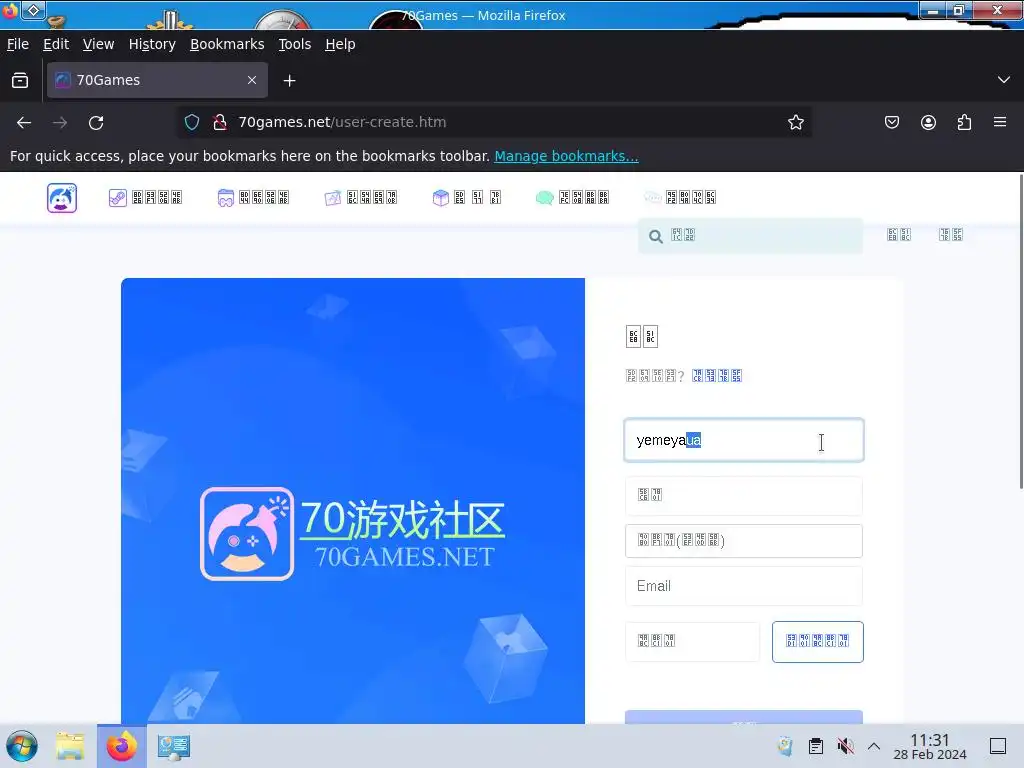
Task: Open the last nav item with pale bubble icon
Action: click(x=679, y=197)
